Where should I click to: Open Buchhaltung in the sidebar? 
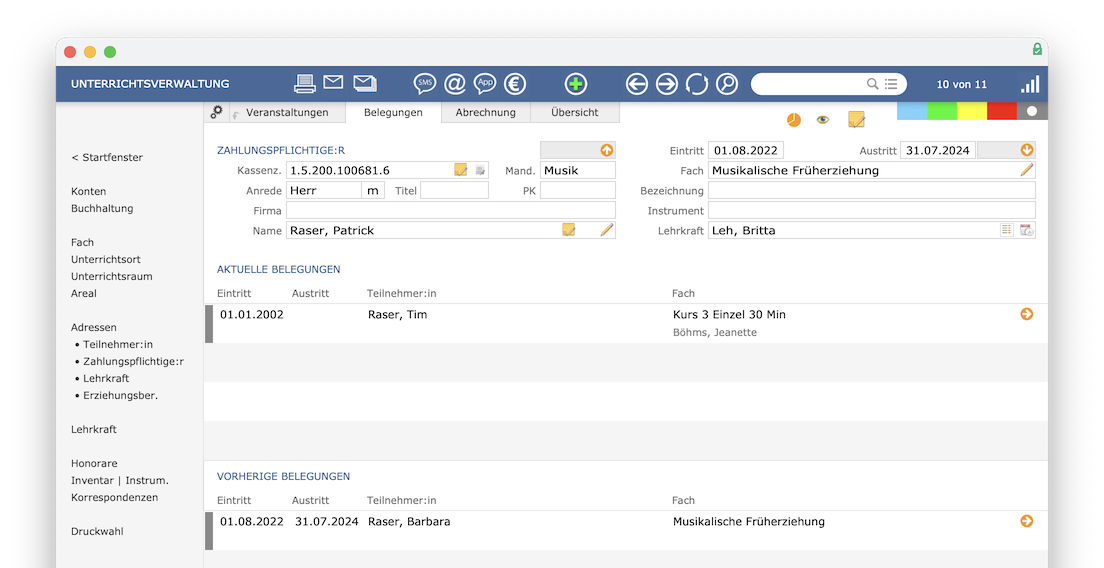pyautogui.click(x=102, y=208)
